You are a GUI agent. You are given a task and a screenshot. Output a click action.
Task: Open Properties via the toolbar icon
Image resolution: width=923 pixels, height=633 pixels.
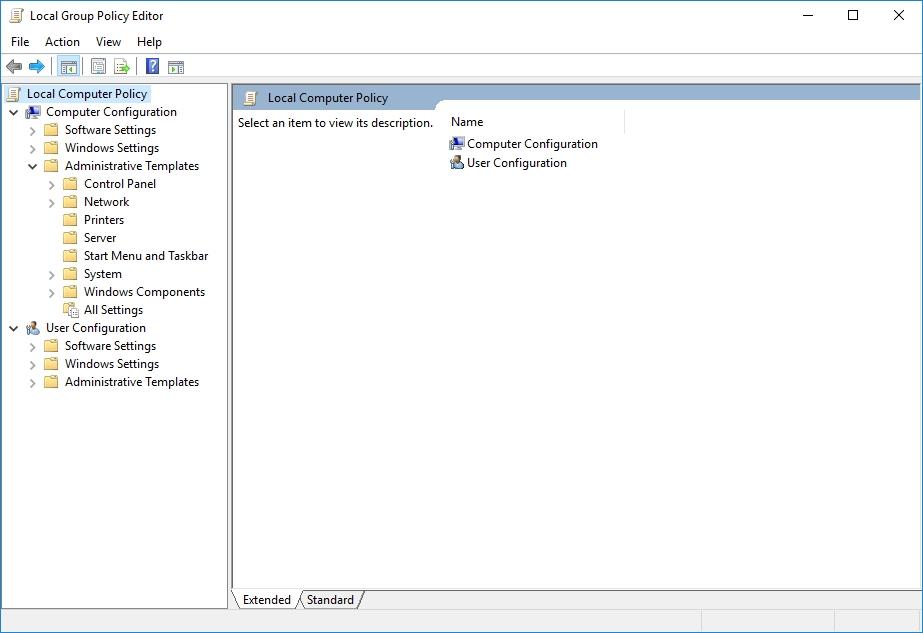(x=97, y=66)
